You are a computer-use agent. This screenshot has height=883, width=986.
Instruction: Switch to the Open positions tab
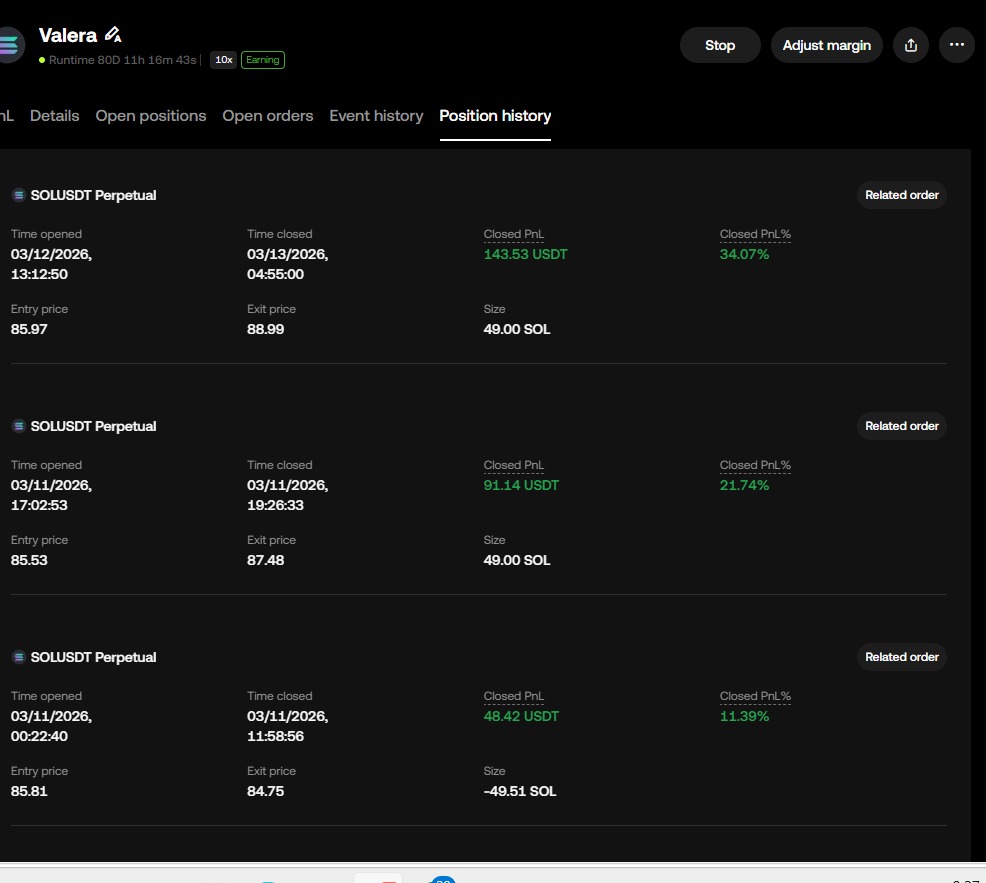click(151, 116)
